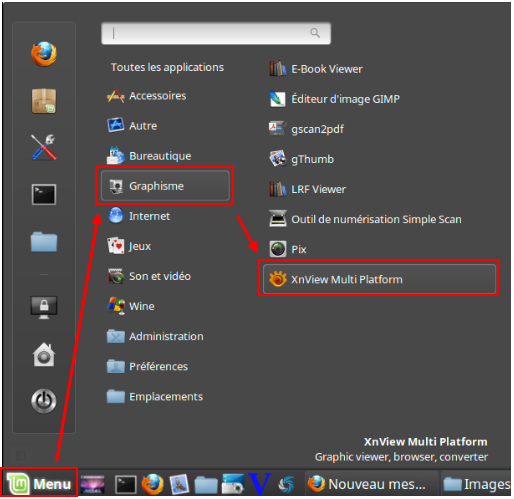
Task: Switch to the Images window in the taskbar
Action: [476, 484]
